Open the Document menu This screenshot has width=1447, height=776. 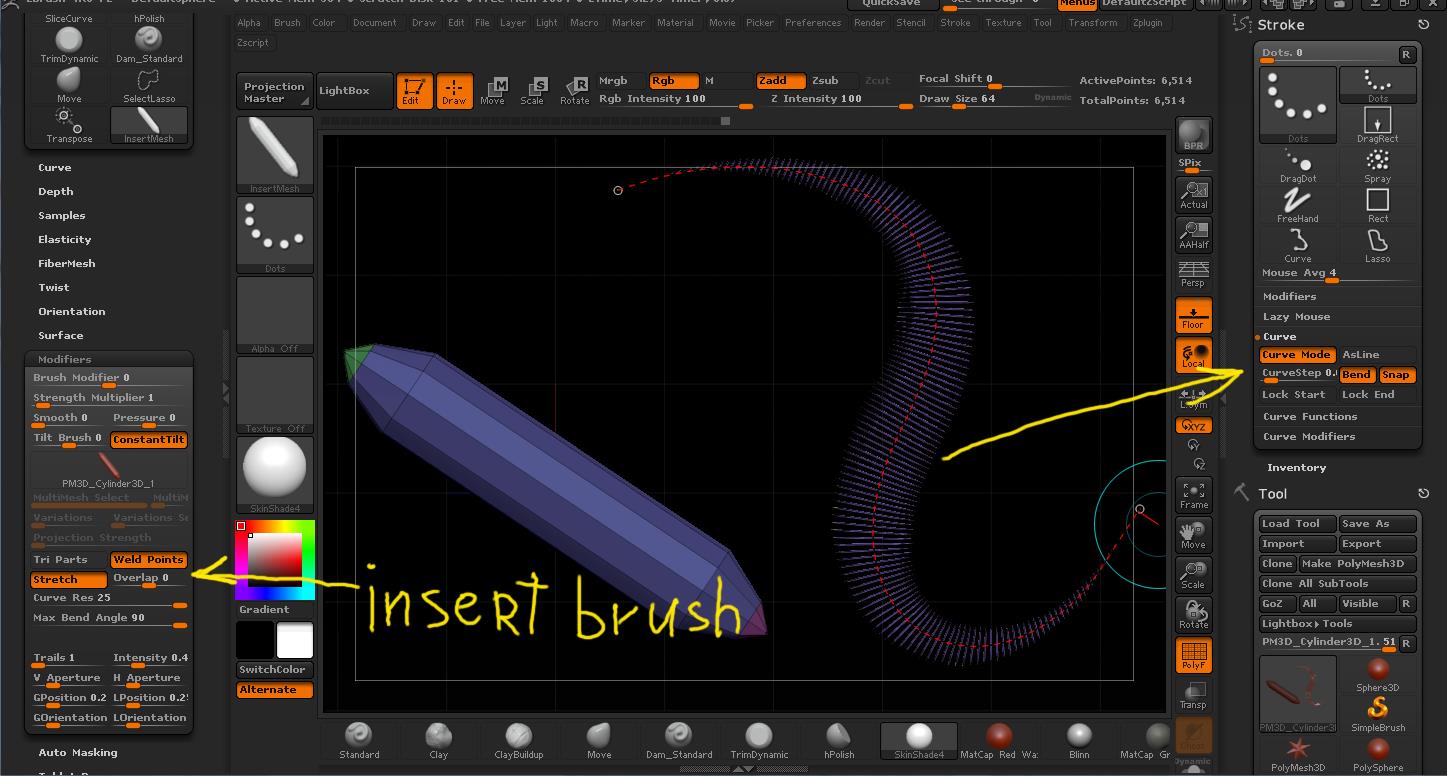click(x=375, y=23)
